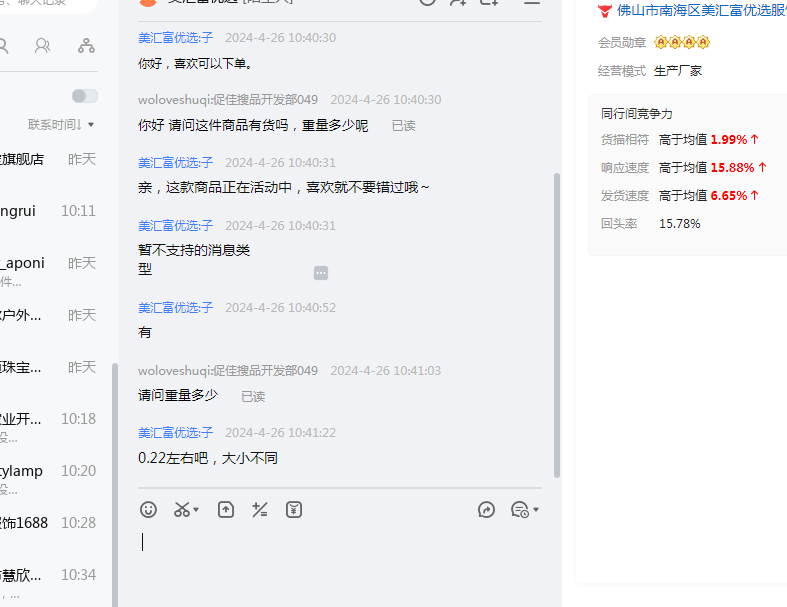Click the message 0.22左右吧，大小不同
The image size is (787, 607).
point(208,458)
